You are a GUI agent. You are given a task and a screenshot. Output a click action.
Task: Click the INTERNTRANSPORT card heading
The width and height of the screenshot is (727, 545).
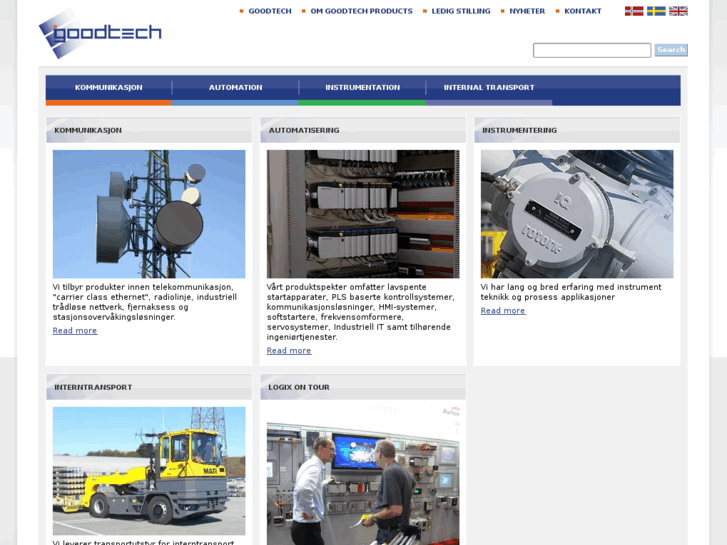click(x=93, y=387)
